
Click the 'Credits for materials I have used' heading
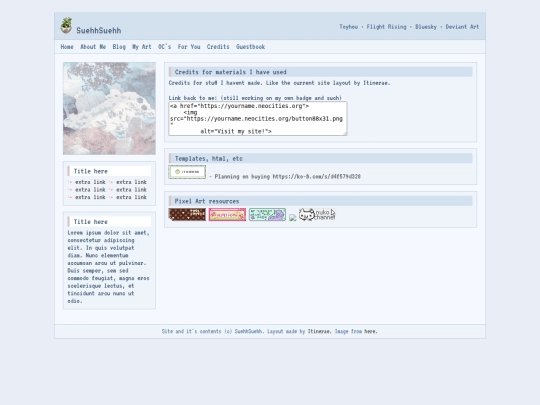(230, 72)
